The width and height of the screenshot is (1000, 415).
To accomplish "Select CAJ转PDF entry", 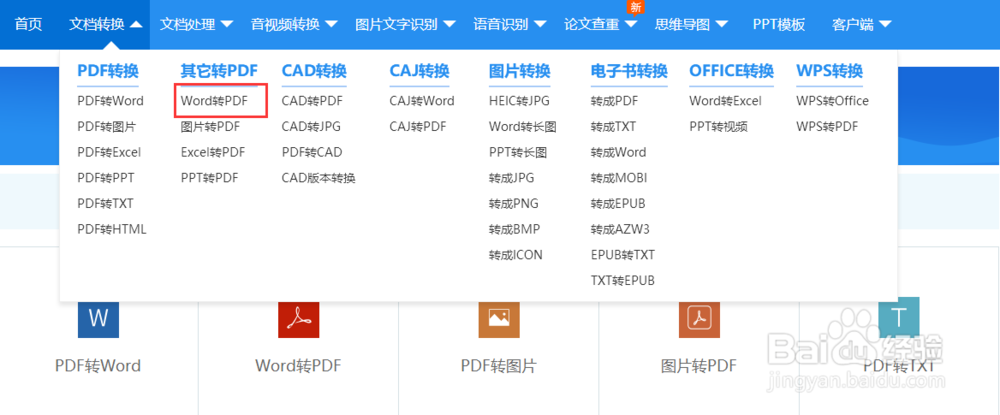I will tap(418, 127).
